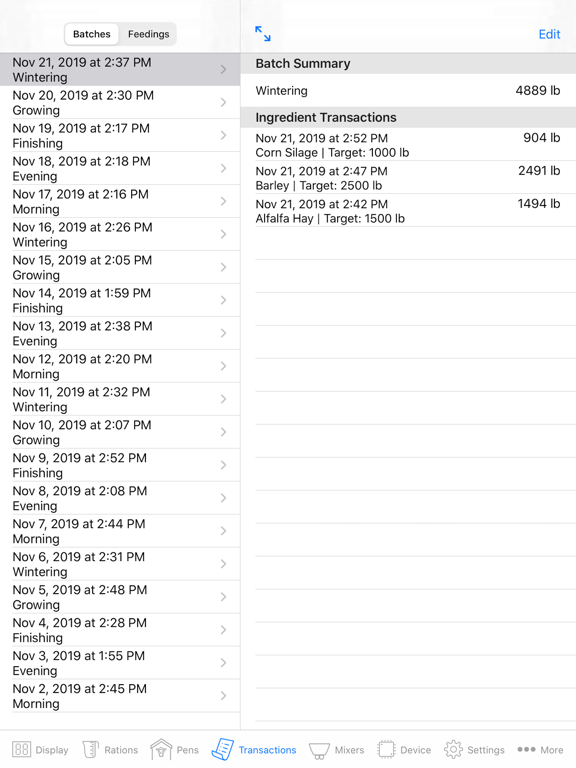Expand the Nov 16, 2019 Wintering batch chevron
Image resolution: width=576 pixels, height=768 pixels.
[x=223, y=234]
